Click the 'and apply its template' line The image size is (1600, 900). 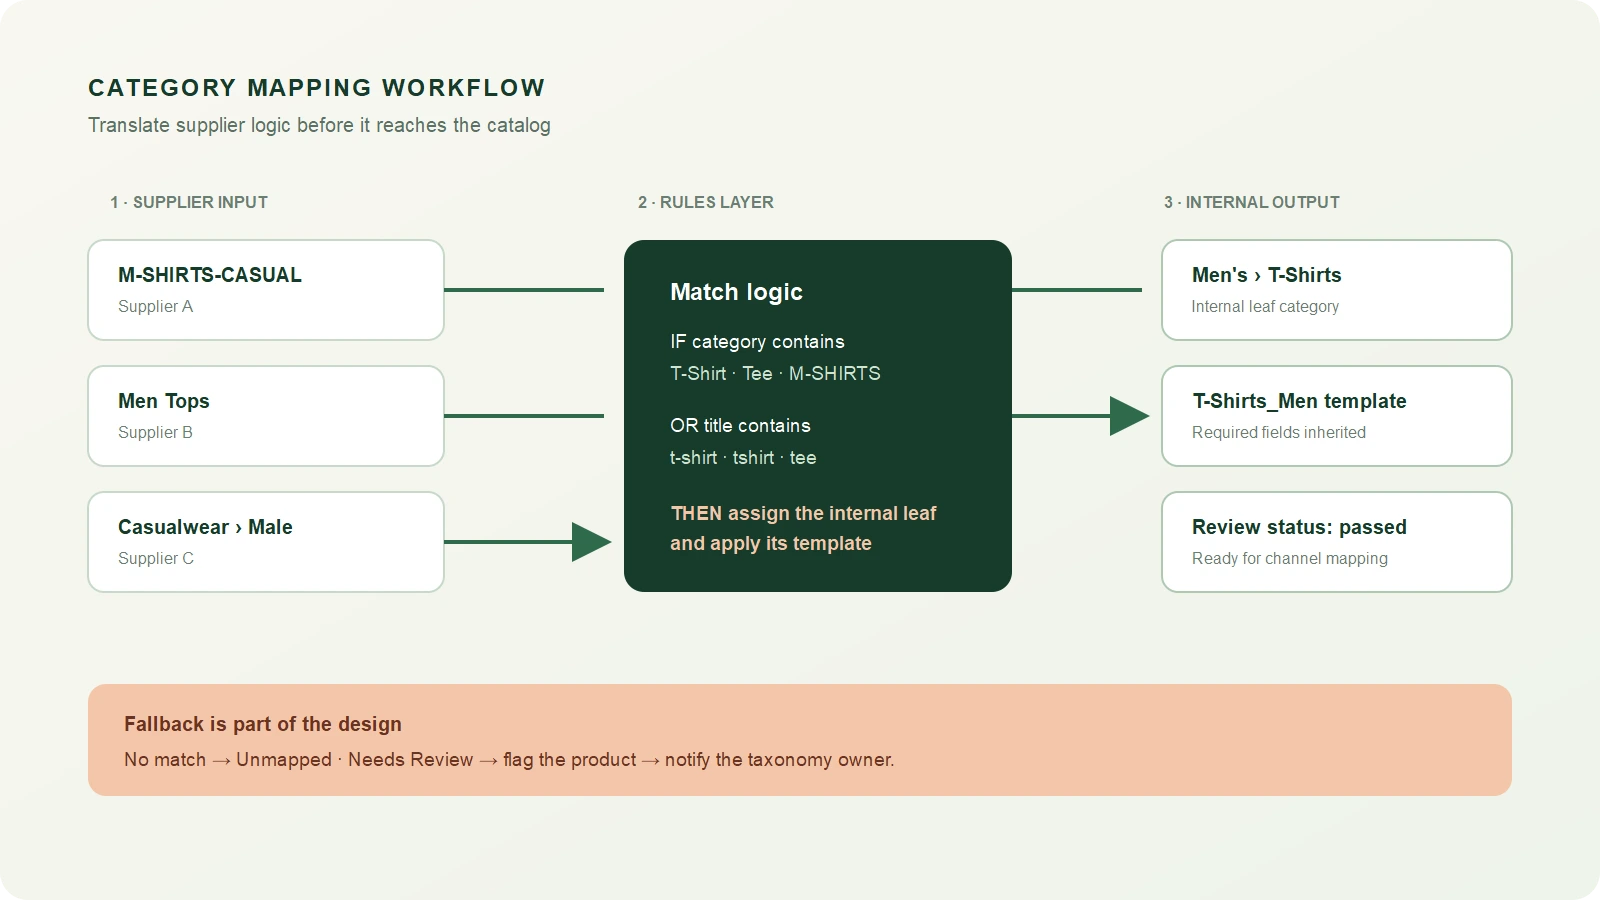[771, 543]
